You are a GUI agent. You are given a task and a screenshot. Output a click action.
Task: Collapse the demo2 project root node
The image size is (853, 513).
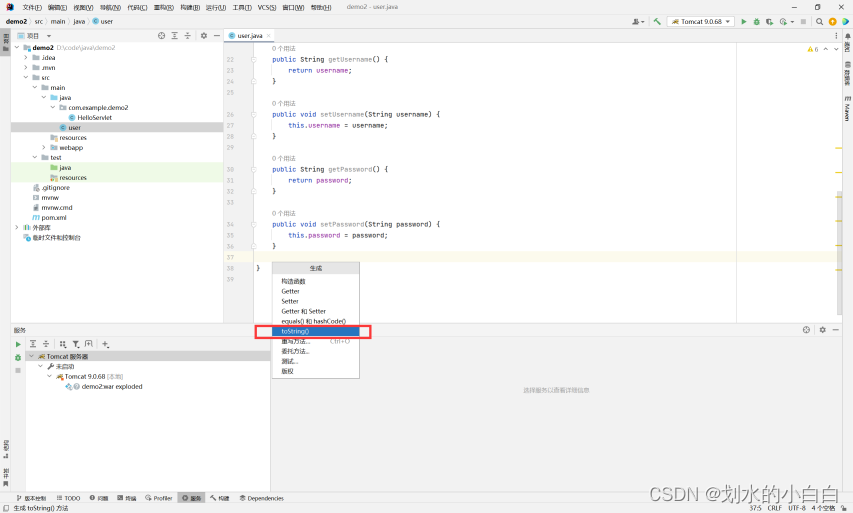click(16, 47)
